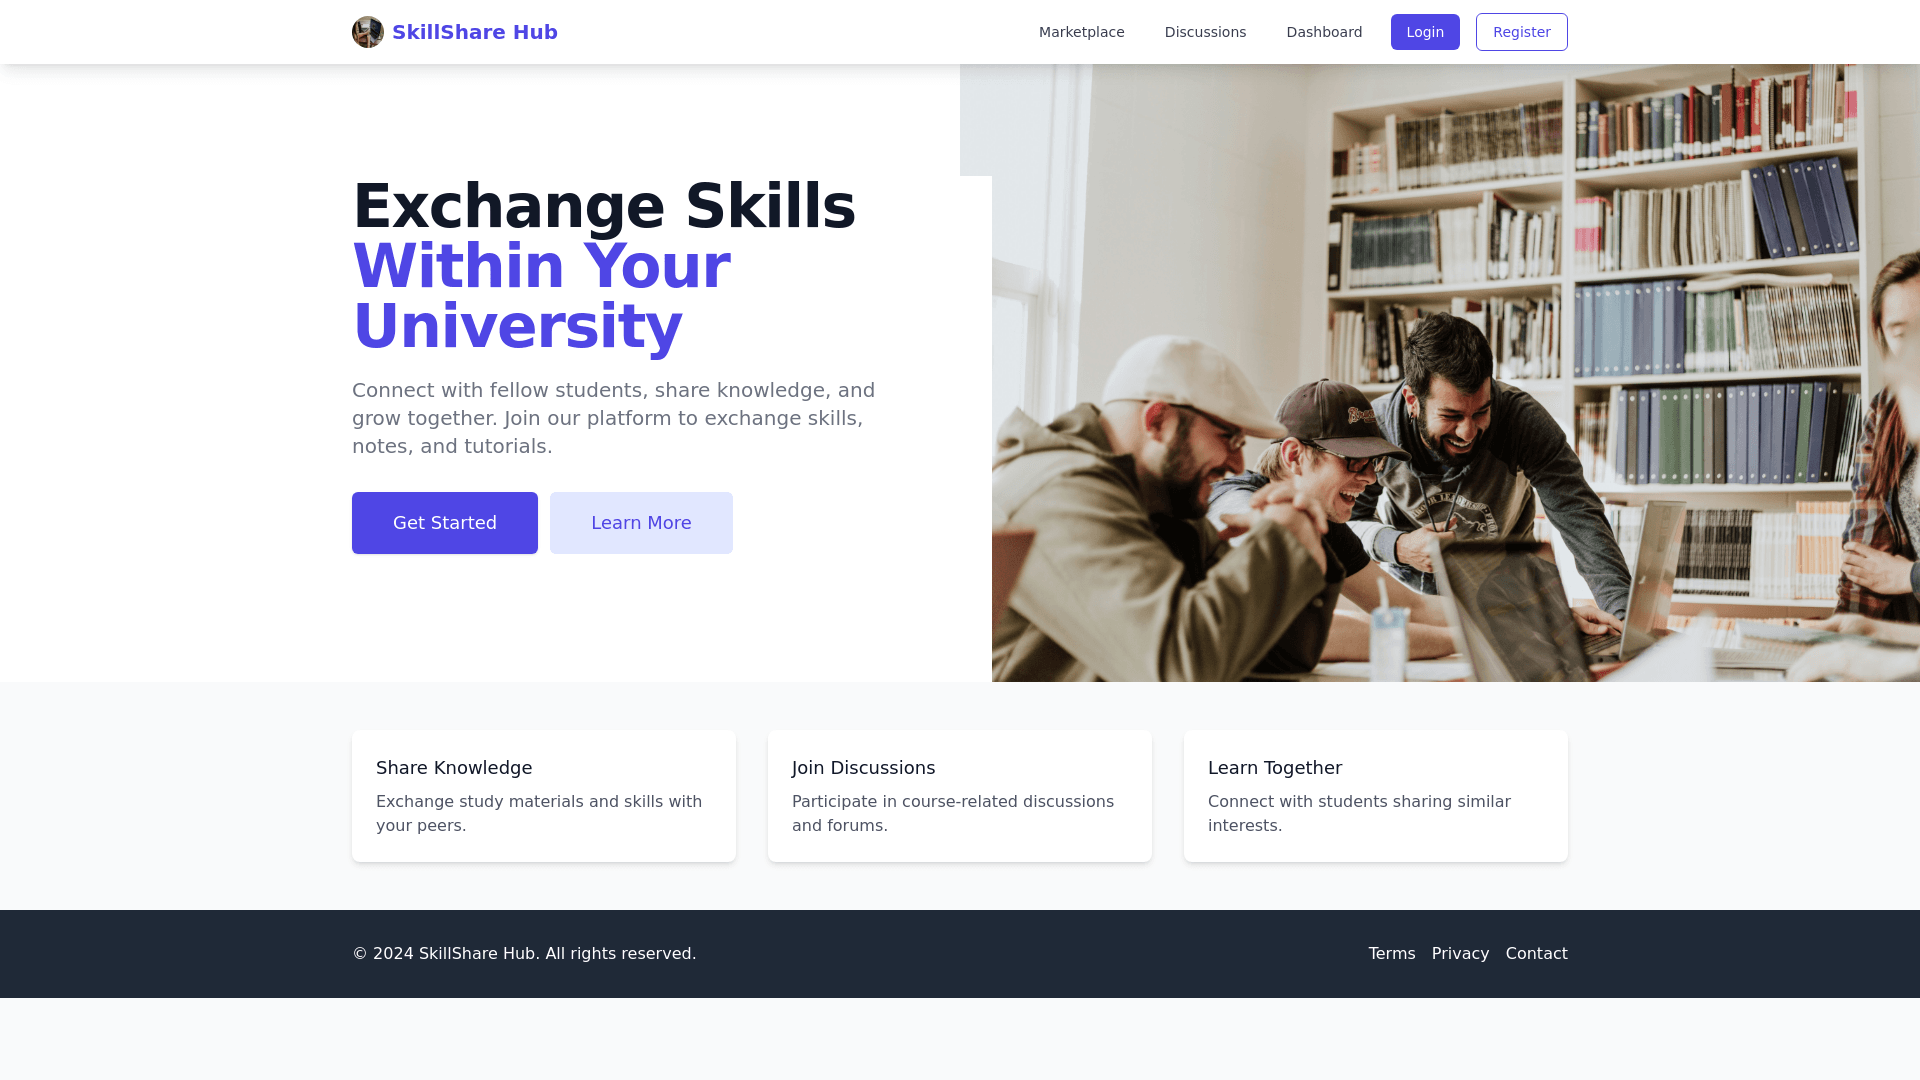Click the Login button

click(x=1425, y=32)
